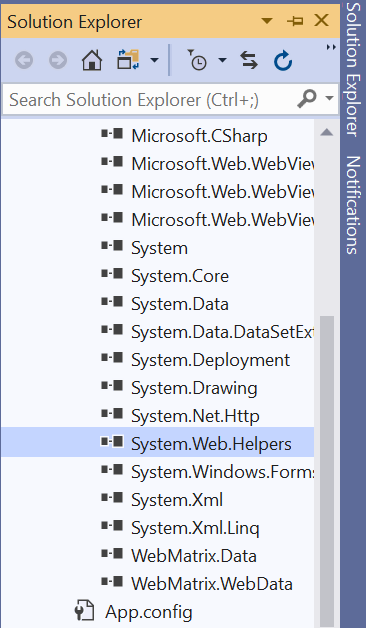The image size is (366, 628).
Task: Switch between solutions and folder views
Action: (x=128, y=60)
